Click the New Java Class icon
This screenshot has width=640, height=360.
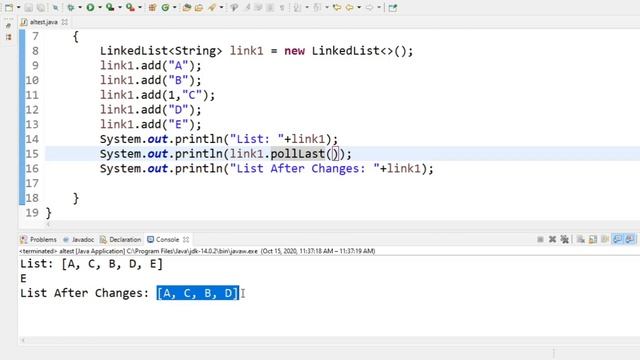(x=165, y=7)
